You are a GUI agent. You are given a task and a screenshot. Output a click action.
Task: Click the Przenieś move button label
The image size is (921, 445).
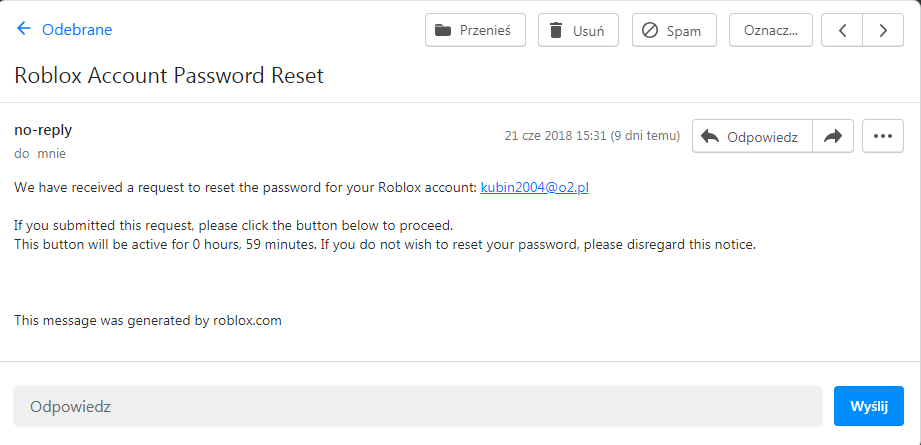[485, 30]
